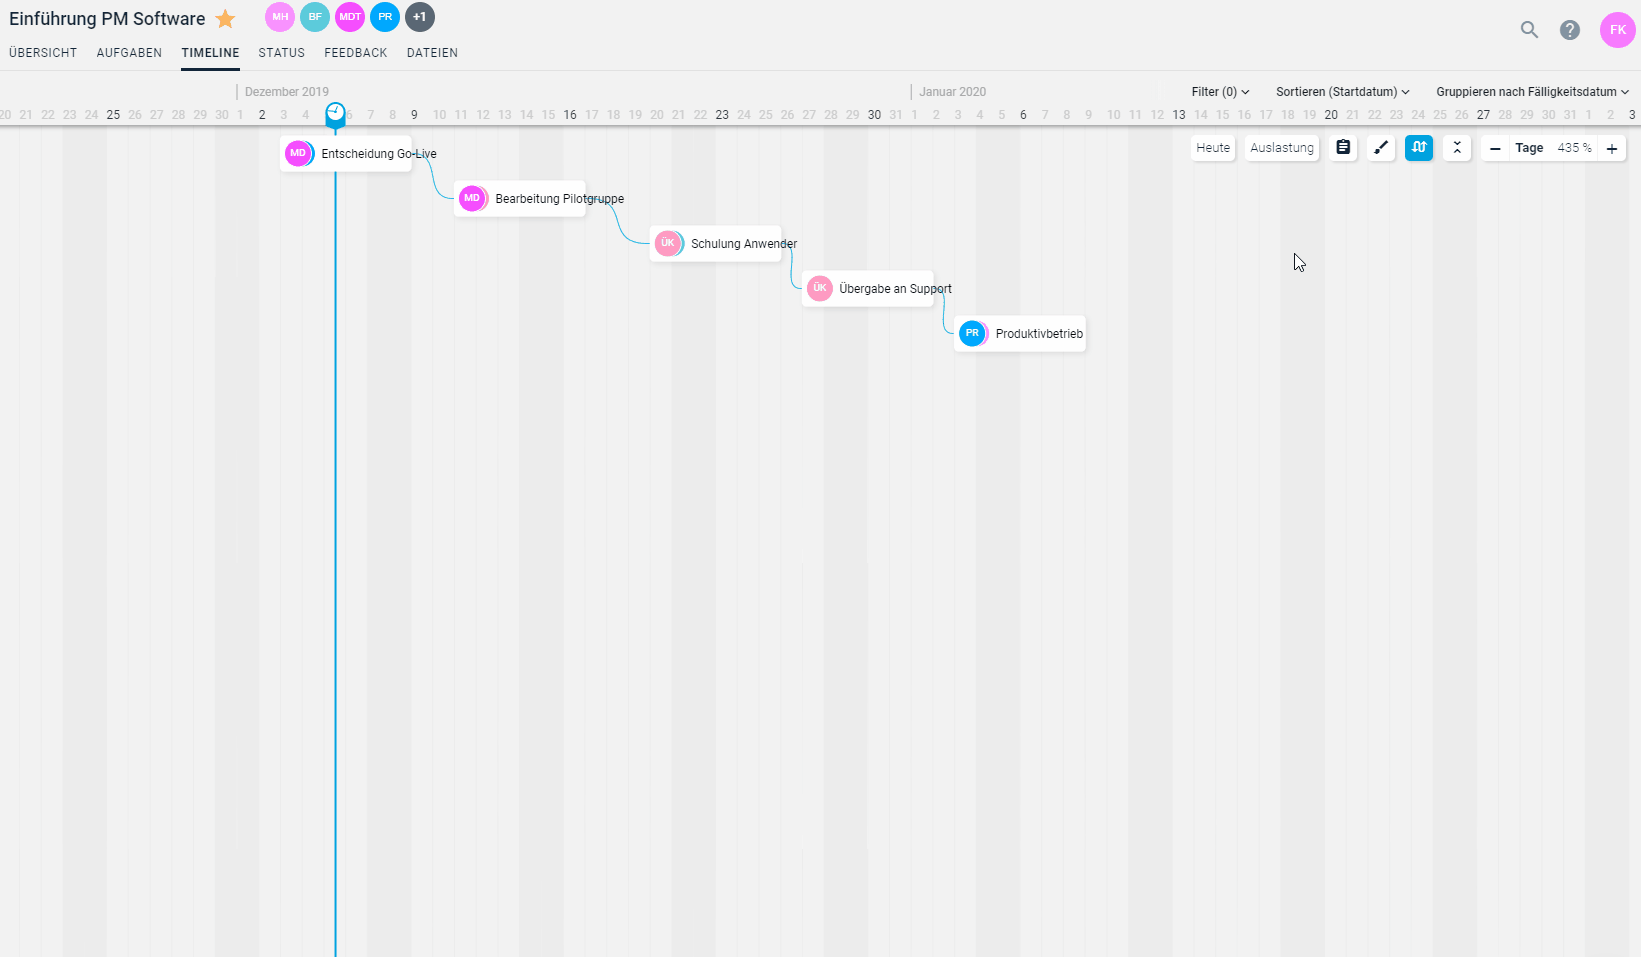Click the collapse rows icon button
Image resolution: width=1641 pixels, height=957 pixels.
1457,148
